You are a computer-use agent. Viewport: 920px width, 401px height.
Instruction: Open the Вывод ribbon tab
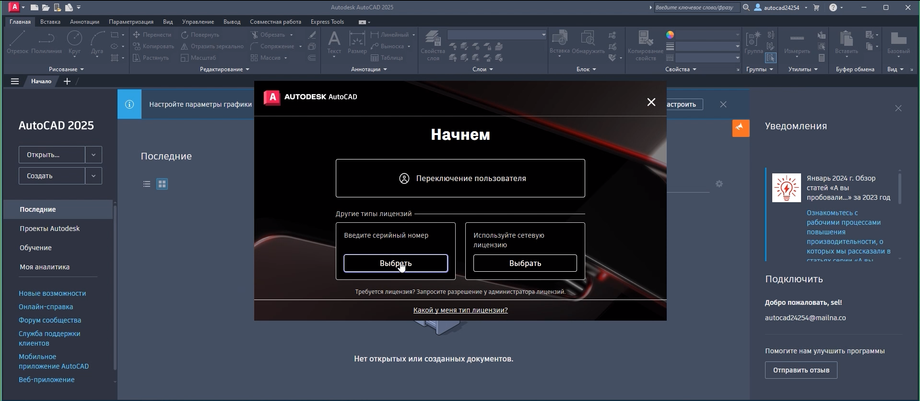(x=232, y=22)
